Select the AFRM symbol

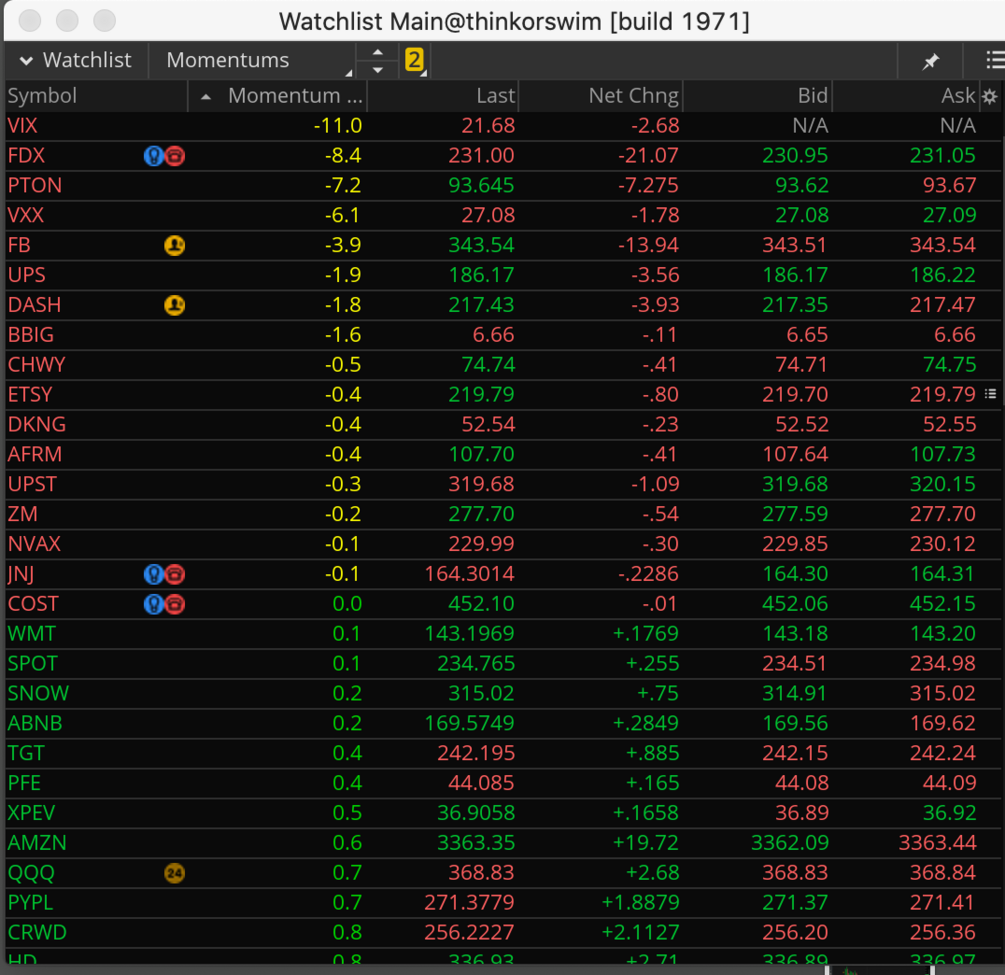pos(35,454)
